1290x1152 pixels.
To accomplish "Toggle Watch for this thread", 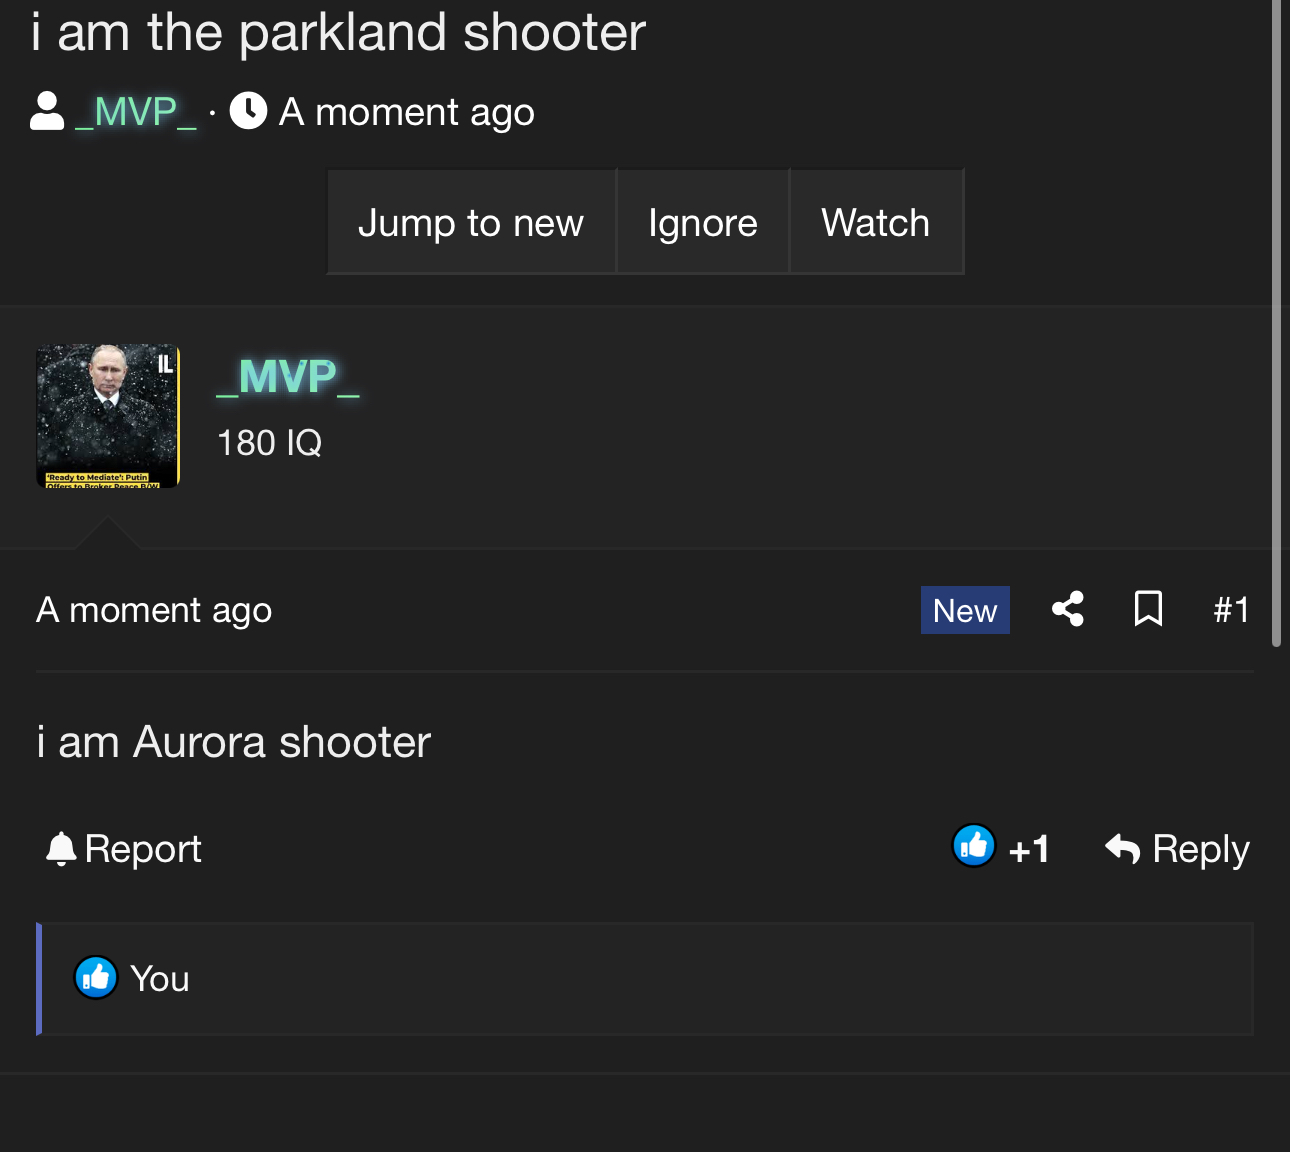I will tap(875, 222).
